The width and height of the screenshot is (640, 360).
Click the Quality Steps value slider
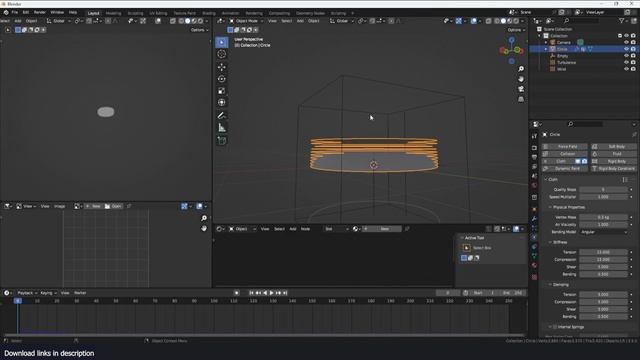604,189
